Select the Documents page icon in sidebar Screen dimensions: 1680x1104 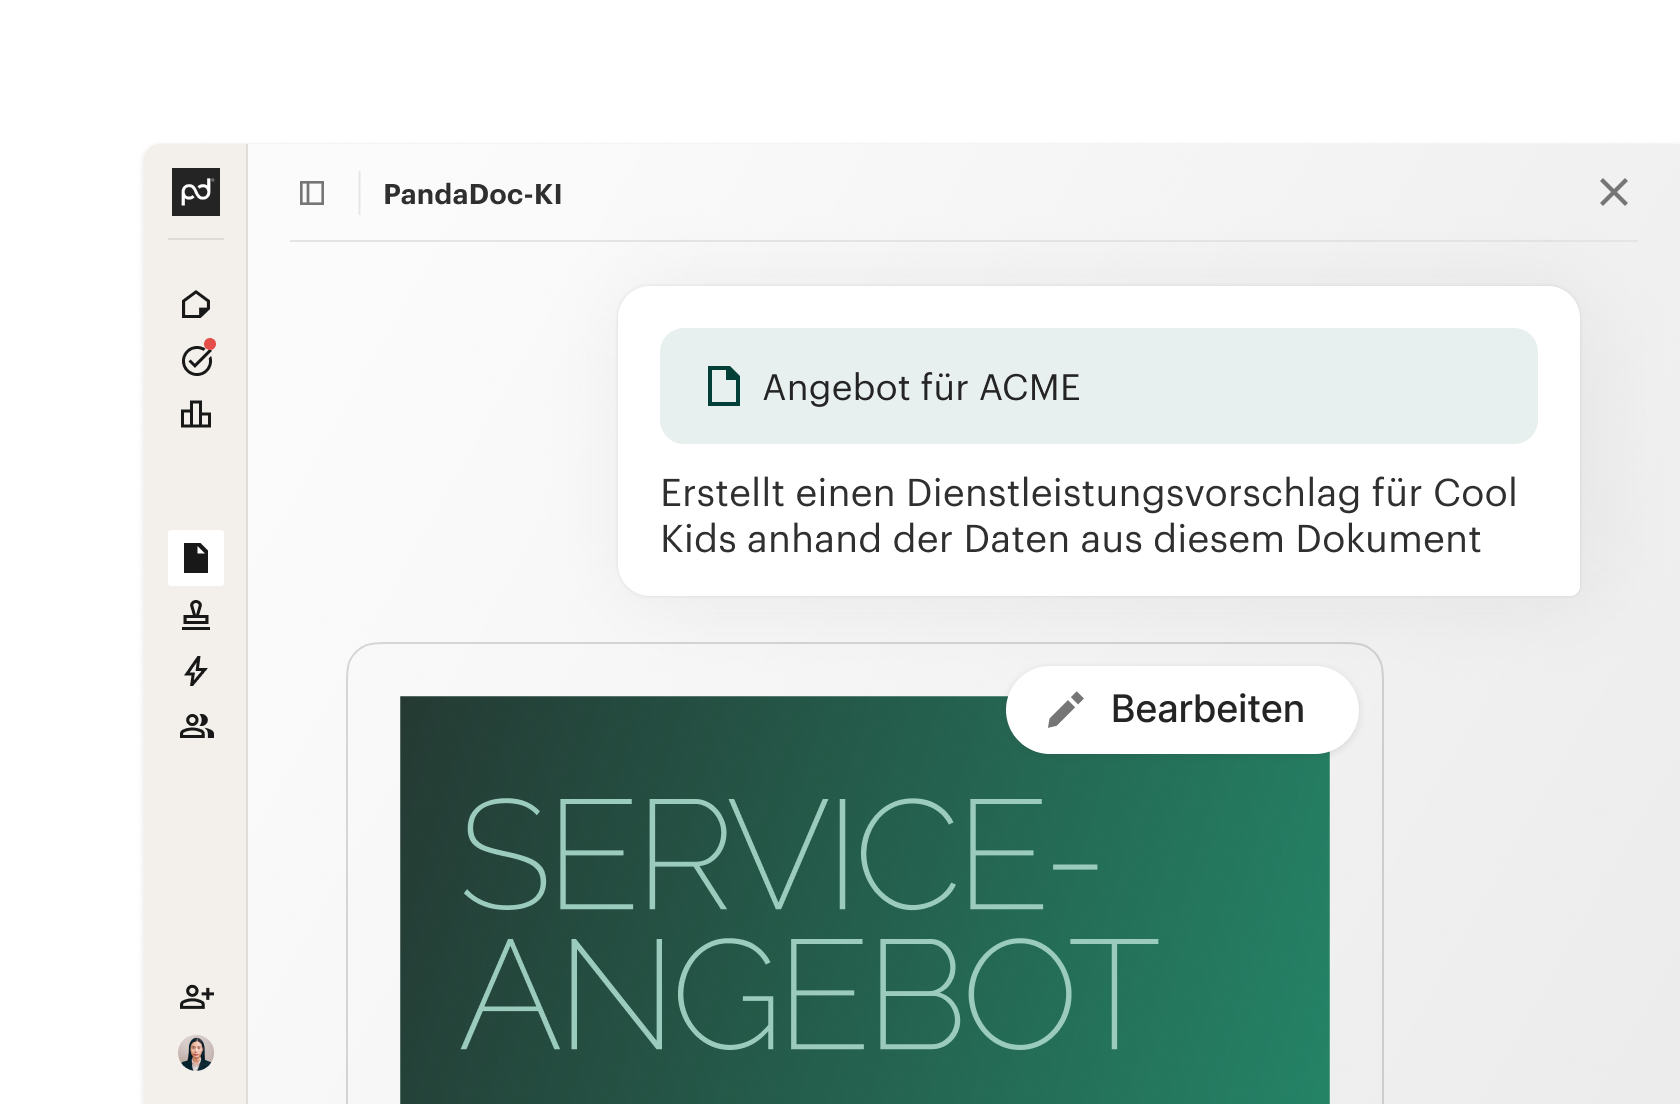(196, 558)
